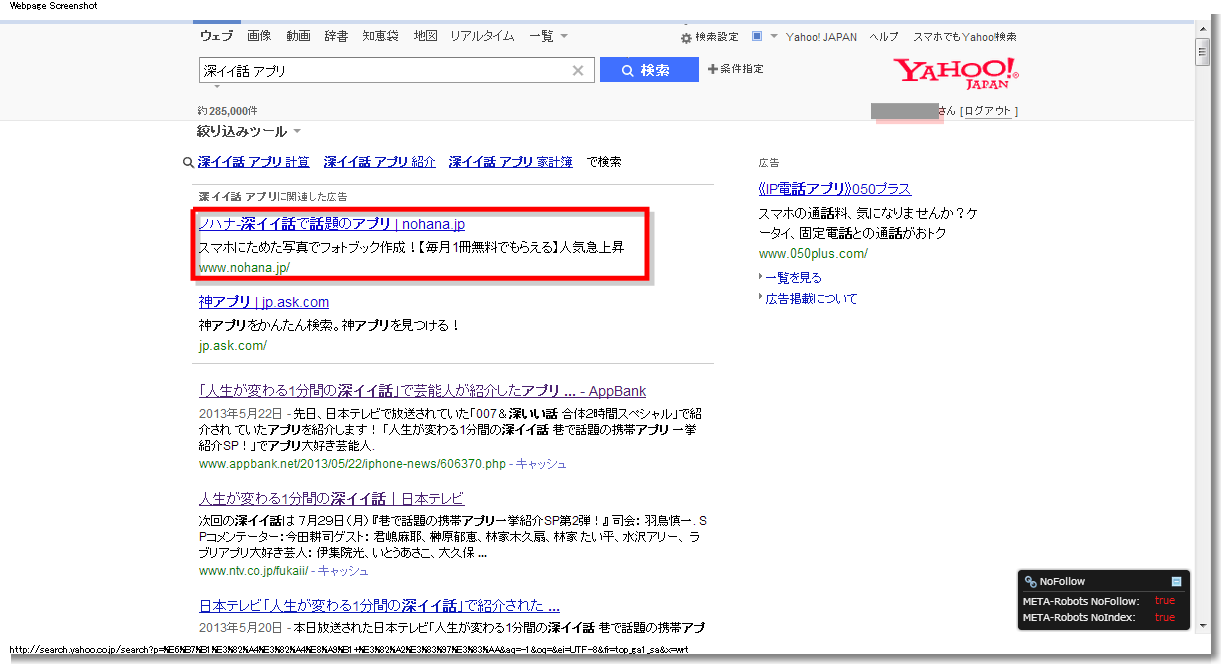1221x664 pixels.
Task: Open cached copy of appbank.net result
Action: point(541,464)
